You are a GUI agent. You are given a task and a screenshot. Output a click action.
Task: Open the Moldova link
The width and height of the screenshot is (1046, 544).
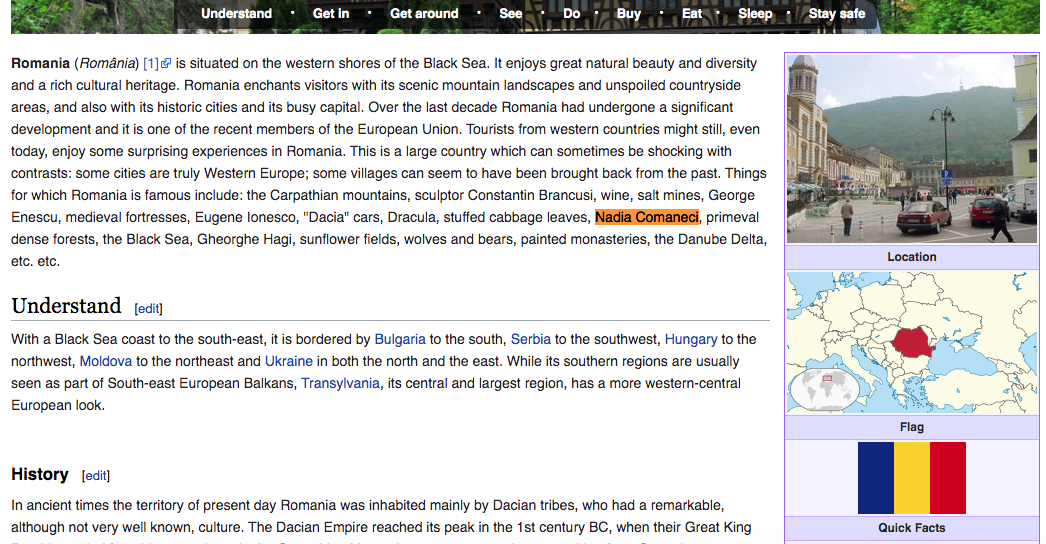tap(106, 362)
